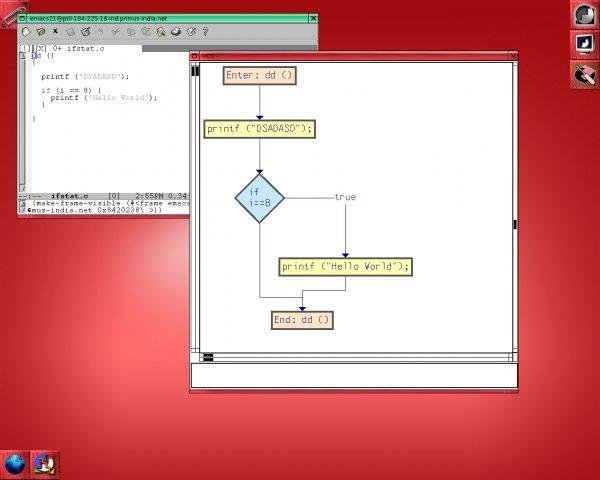
Task: Select the "Enter: dd ()" flowchart node
Action: click(x=260, y=75)
